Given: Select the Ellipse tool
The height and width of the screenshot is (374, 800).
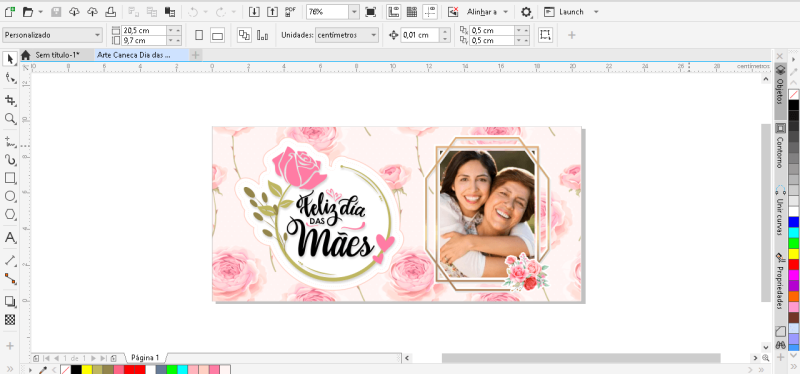Looking at the screenshot, I should click(x=10, y=196).
